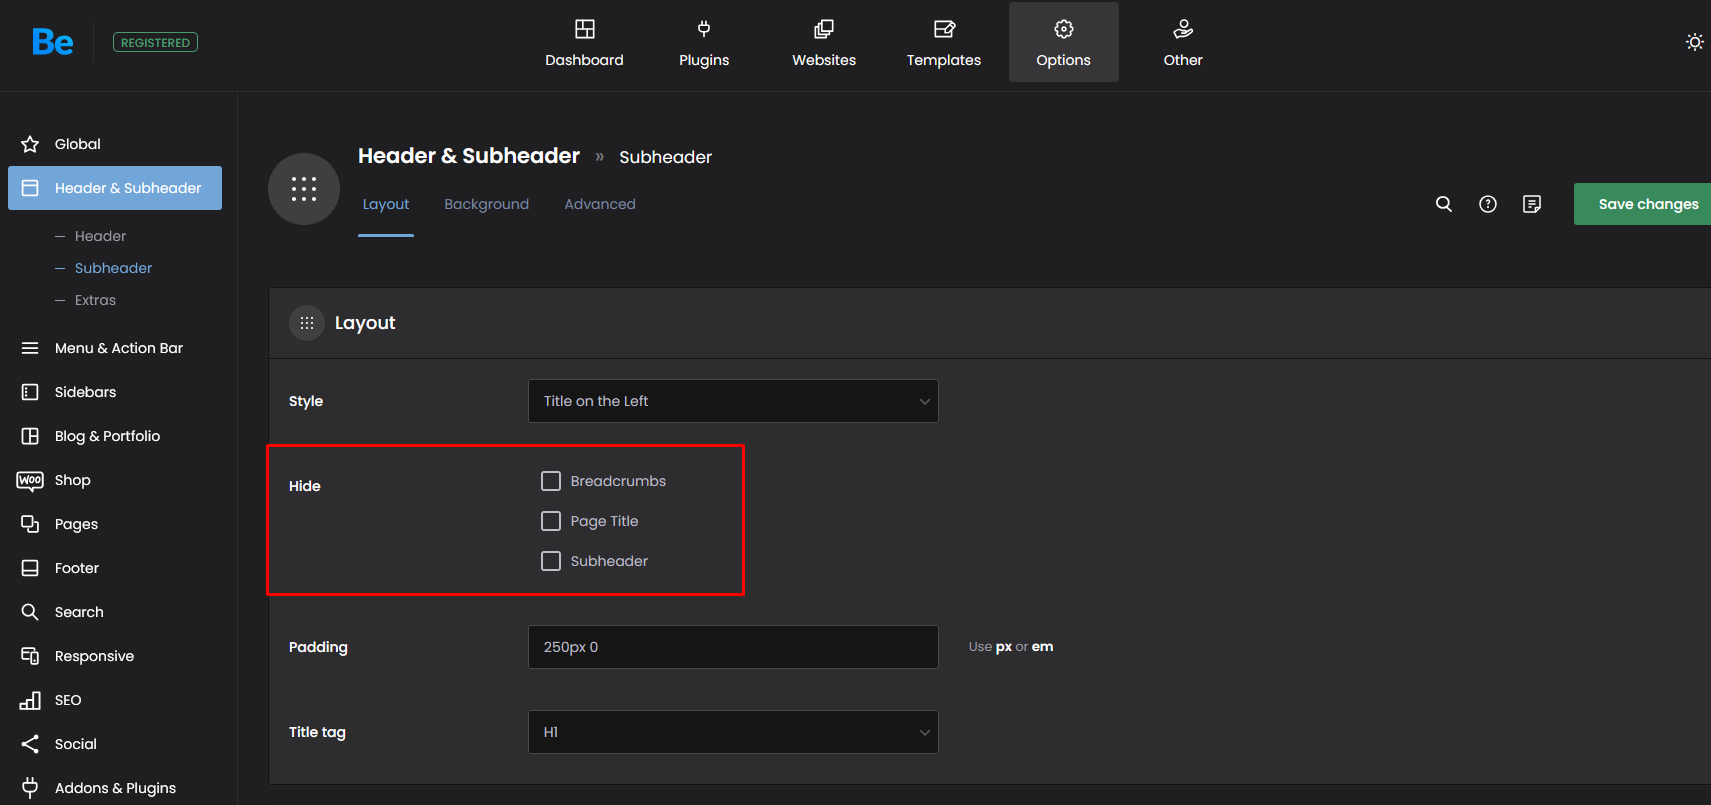
Task: Open the Other icon in top navigation
Action: tap(1183, 29)
